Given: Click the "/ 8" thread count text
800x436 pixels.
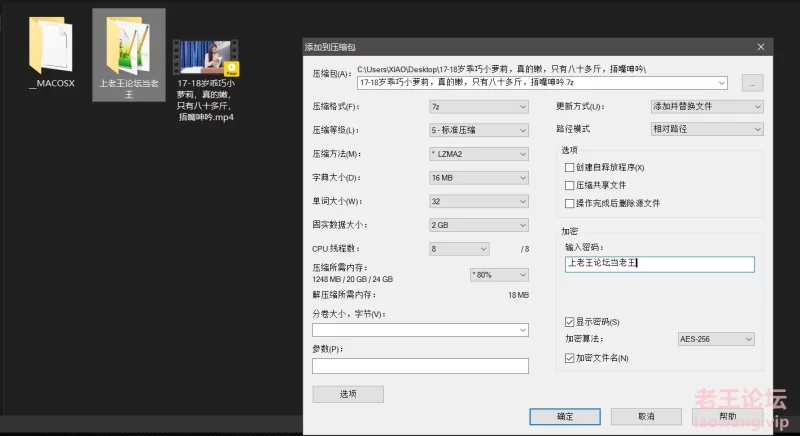Looking at the screenshot, I should pyautogui.click(x=525, y=249).
